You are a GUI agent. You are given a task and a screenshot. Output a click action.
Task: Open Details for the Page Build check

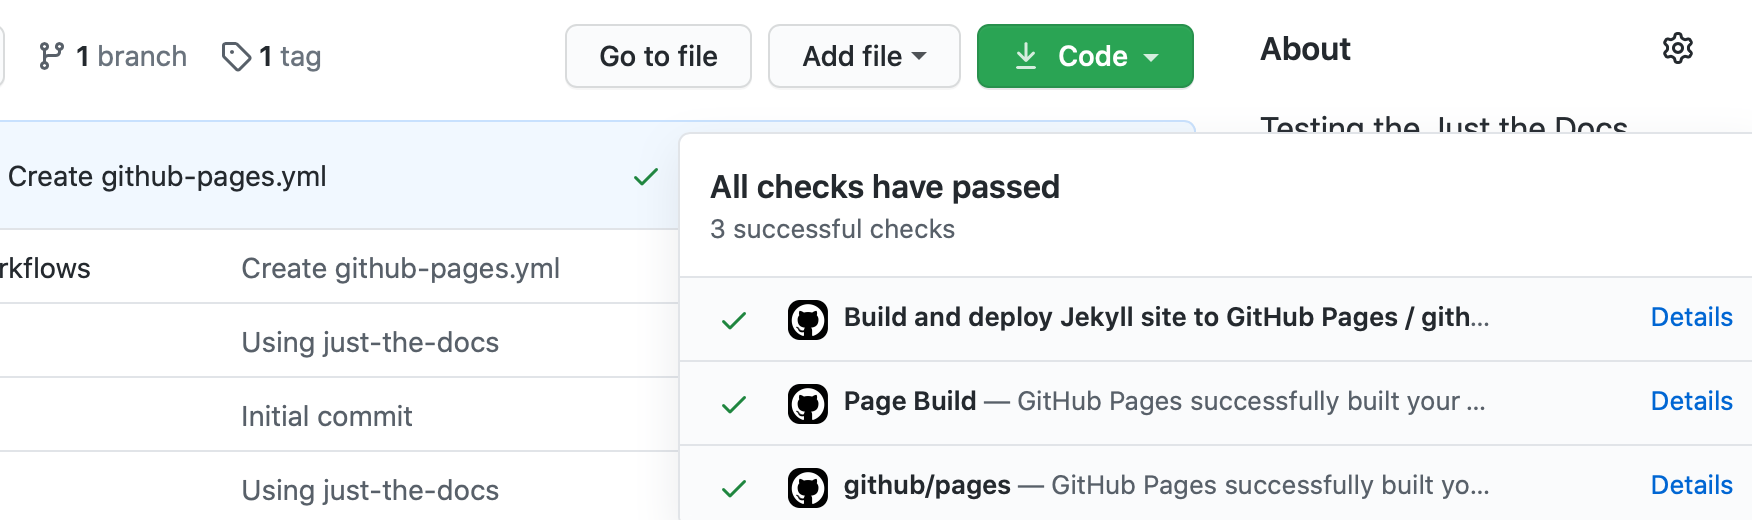point(1691,401)
